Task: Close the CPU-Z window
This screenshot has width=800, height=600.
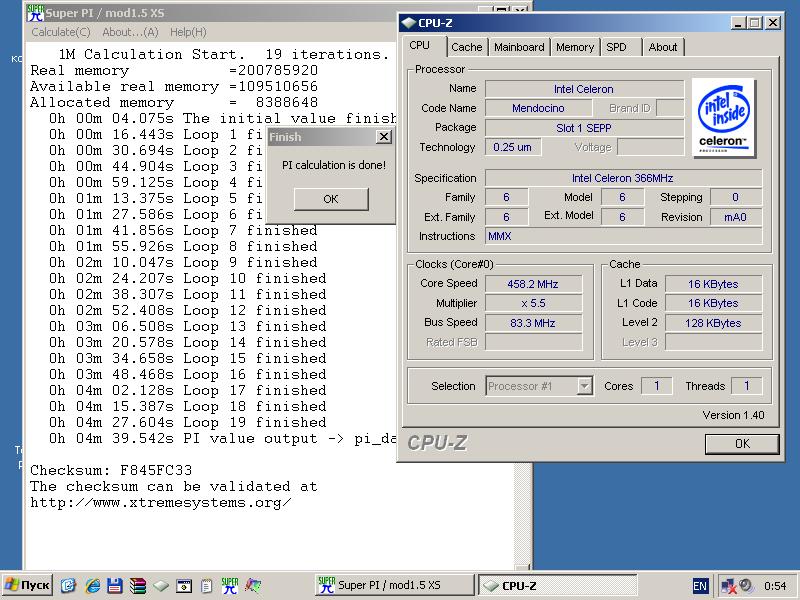Action: [773, 23]
